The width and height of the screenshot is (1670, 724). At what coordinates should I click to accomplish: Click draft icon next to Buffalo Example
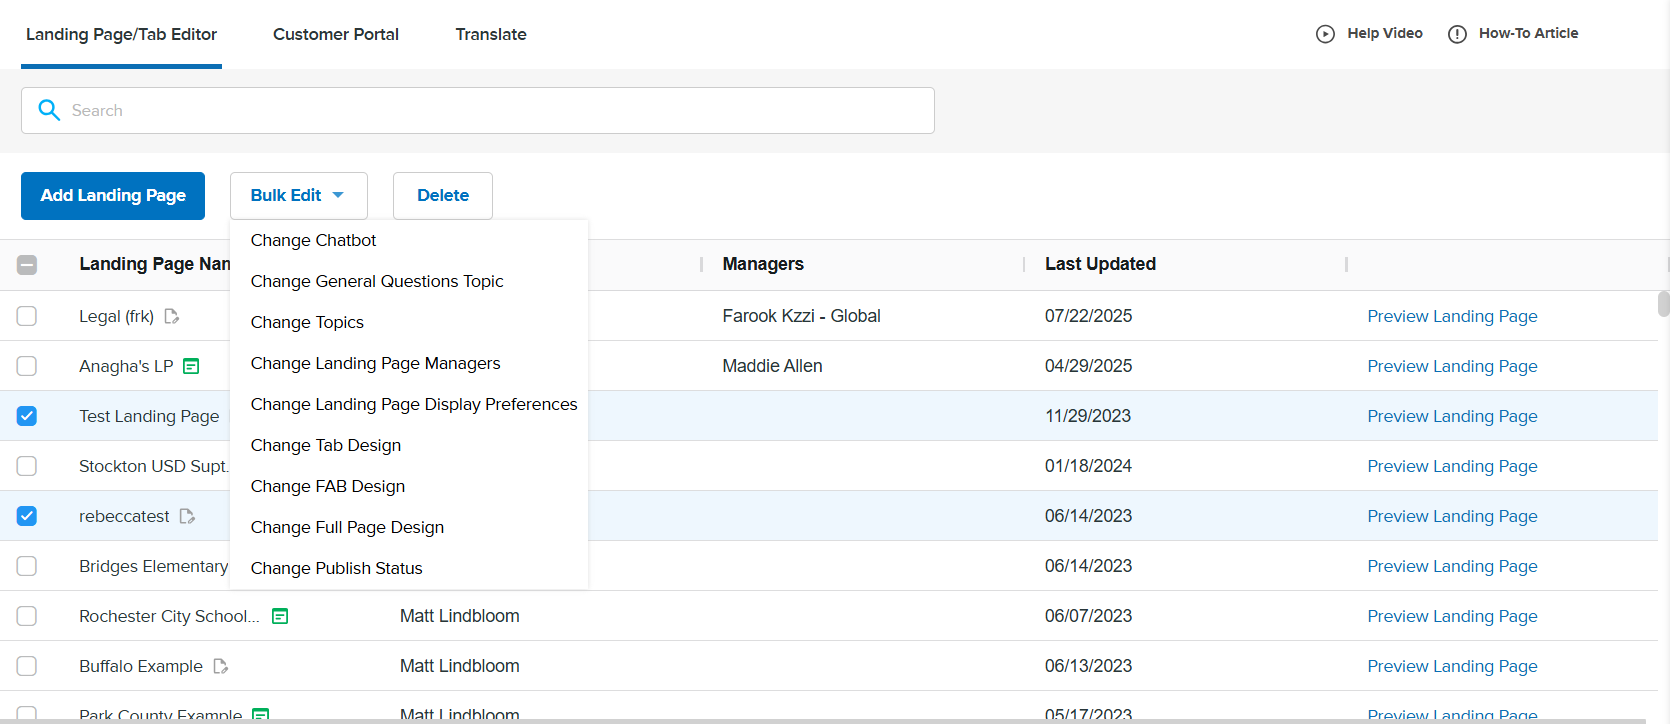click(221, 667)
